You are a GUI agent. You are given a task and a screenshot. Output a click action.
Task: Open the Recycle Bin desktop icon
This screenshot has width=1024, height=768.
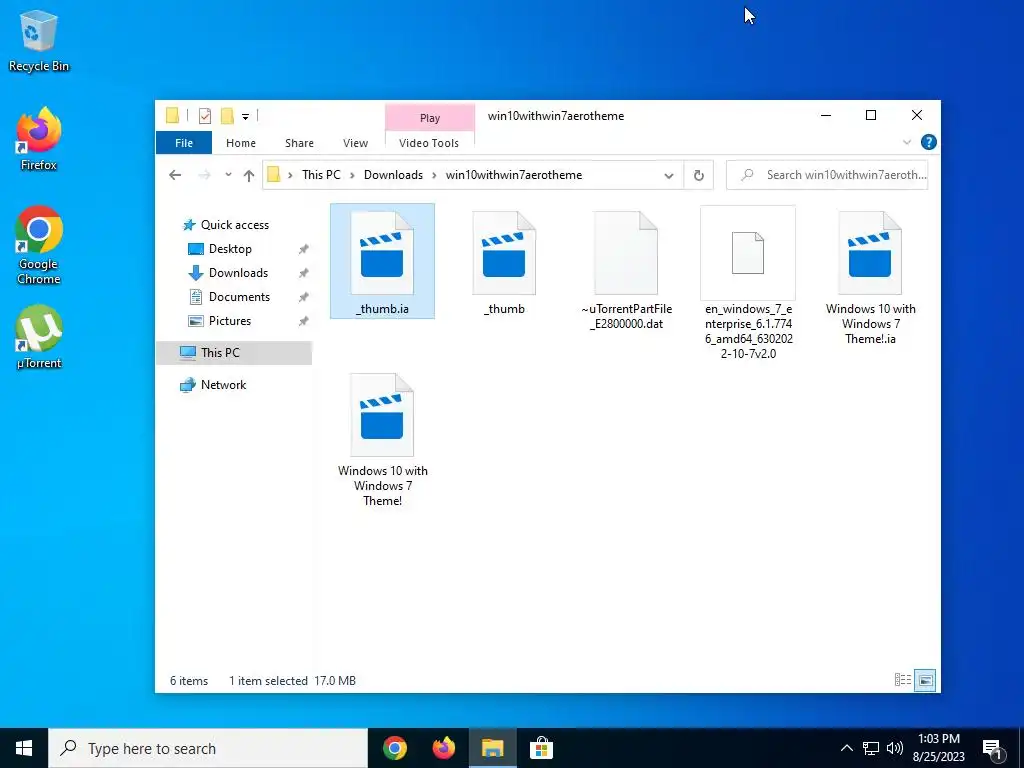pyautogui.click(x=39, y=40)
